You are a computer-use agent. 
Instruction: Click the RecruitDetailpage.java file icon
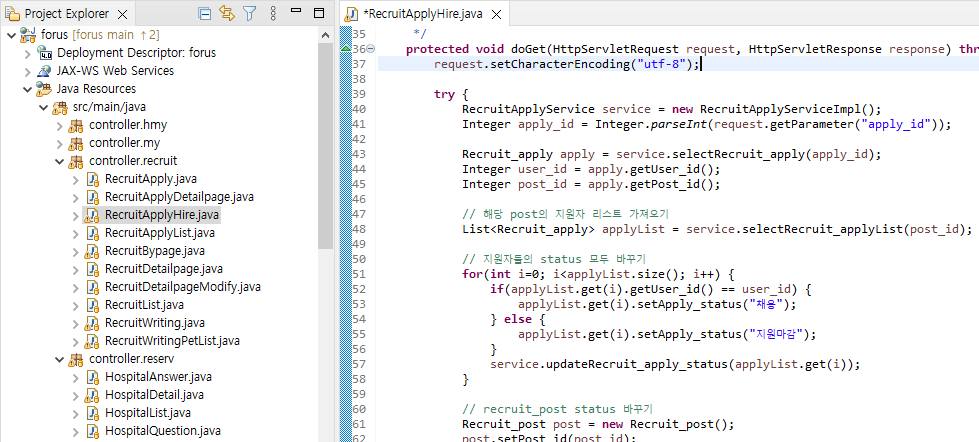[92, 269]
